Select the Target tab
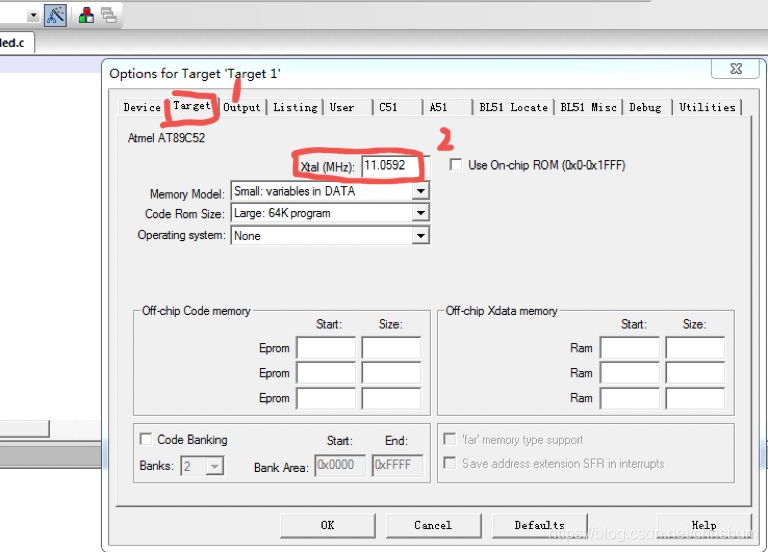 pyautogui.click(x=192, y=106)
